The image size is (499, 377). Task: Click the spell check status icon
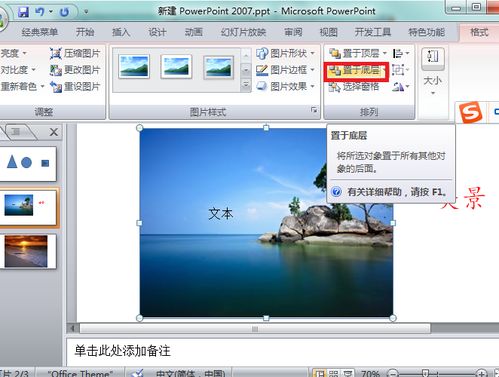click(x=137, y=373)
